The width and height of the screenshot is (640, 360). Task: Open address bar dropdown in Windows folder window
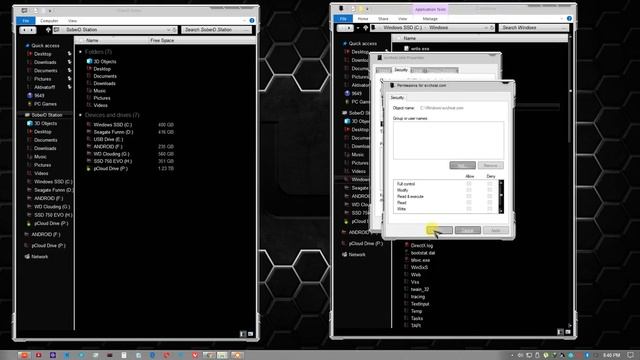[486, 28]
